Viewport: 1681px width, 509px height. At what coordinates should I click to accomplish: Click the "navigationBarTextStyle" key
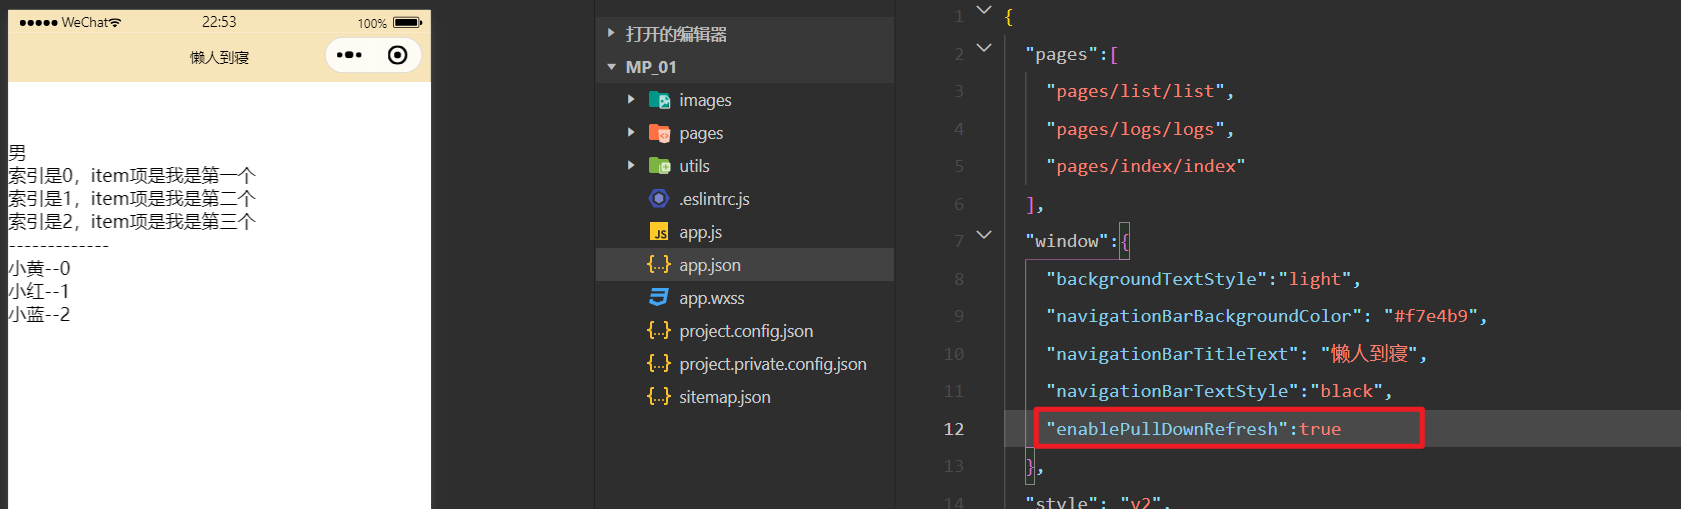[1172, 391]
